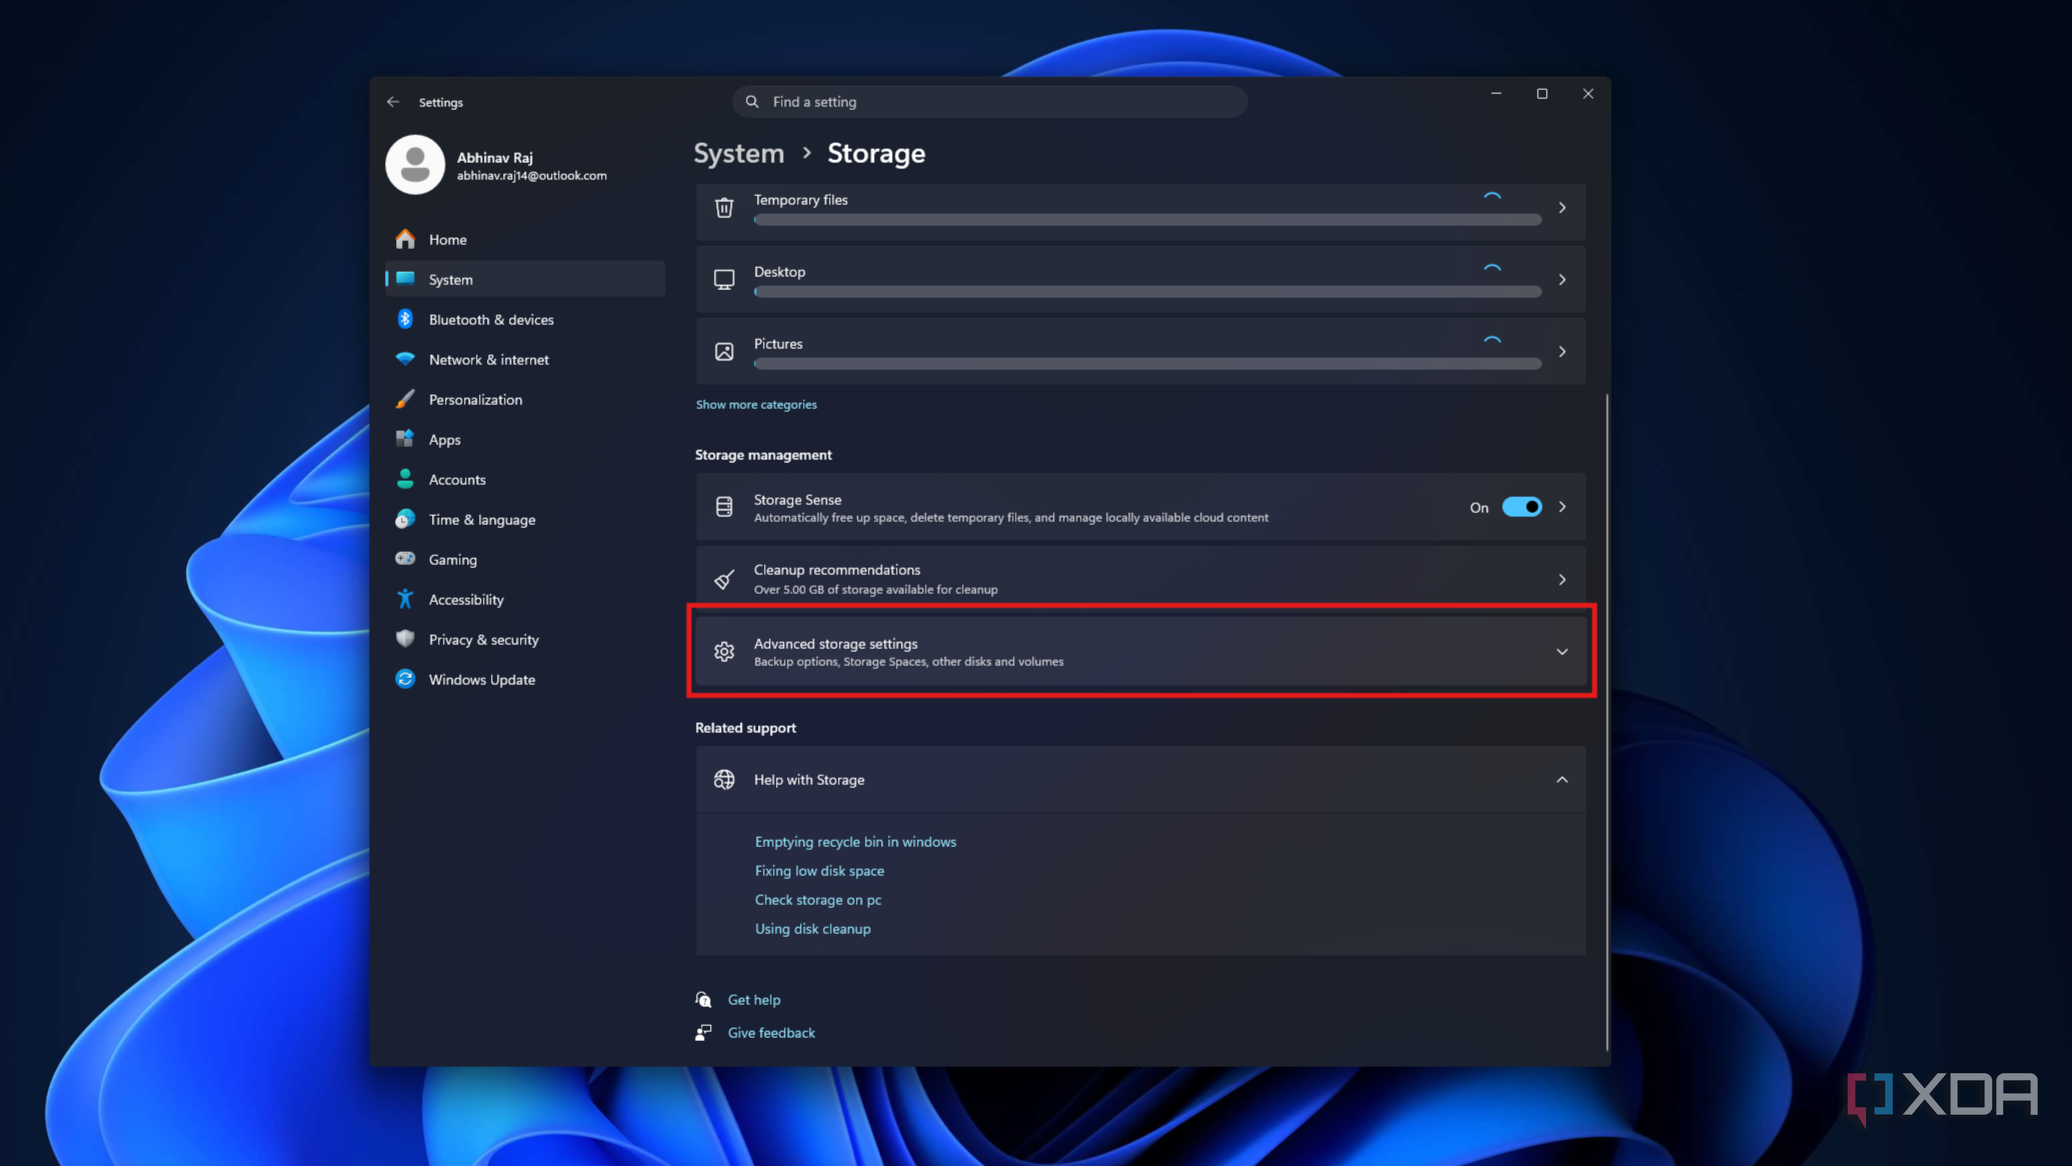Click the Apps icon in sidebar
Image resolution: width=2072 pixels, height=1166 pixels.
(405, 439)
